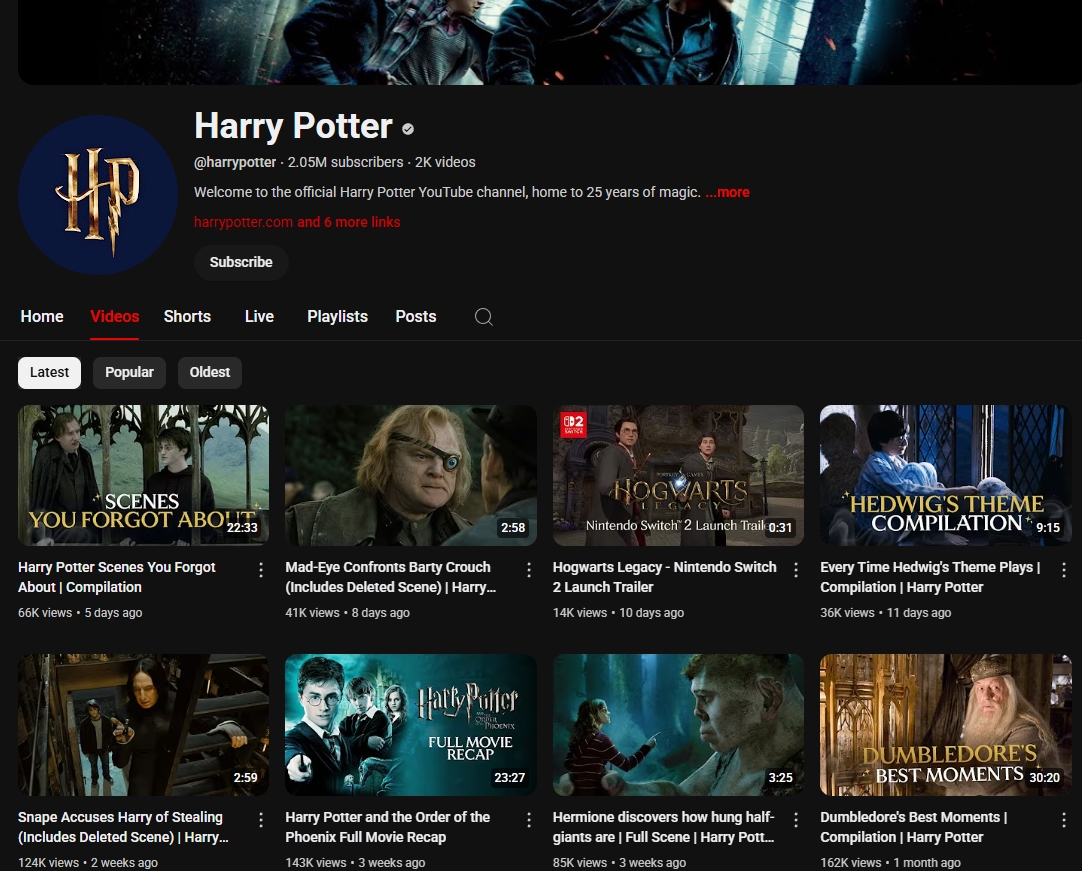Subscribe to the Harry Potter channel
Screen dimensions: 1082x871
(x=241, y=262)
